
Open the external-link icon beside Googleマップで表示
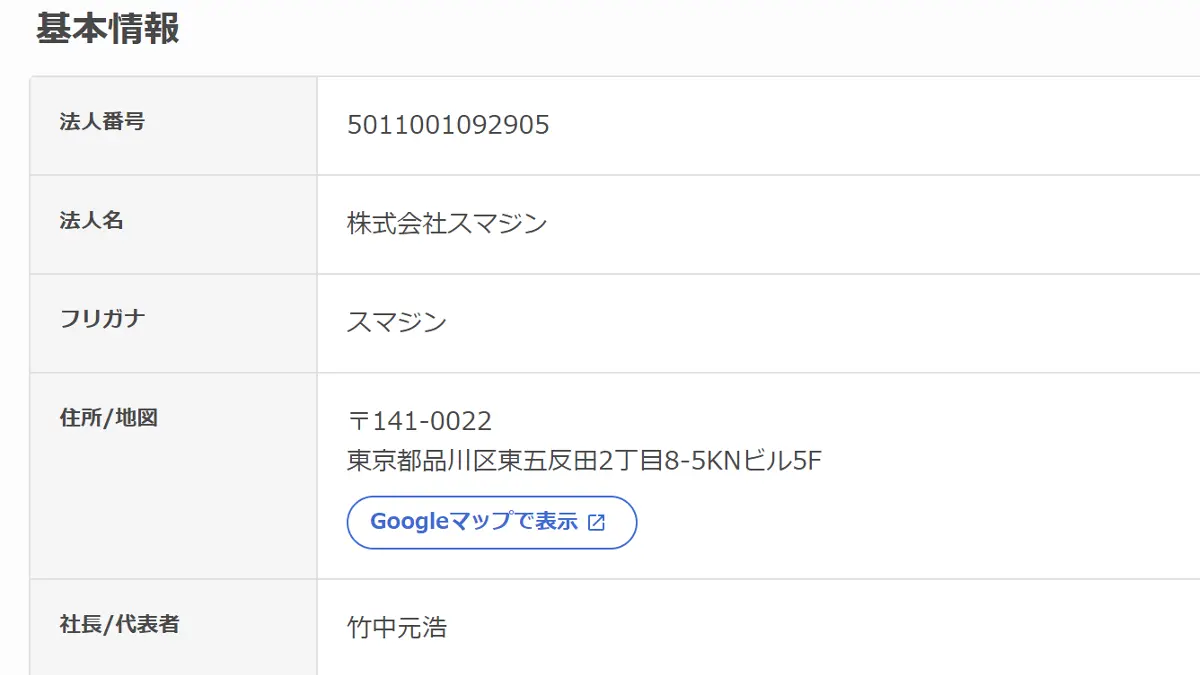click(596, 522)
